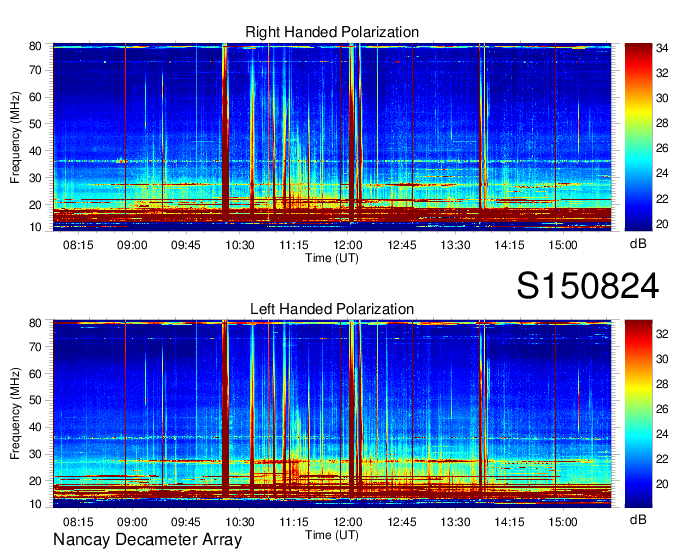Click the S150824 observation label
Image resolution: width=680 pixels, height=552 pixels.
588,286
